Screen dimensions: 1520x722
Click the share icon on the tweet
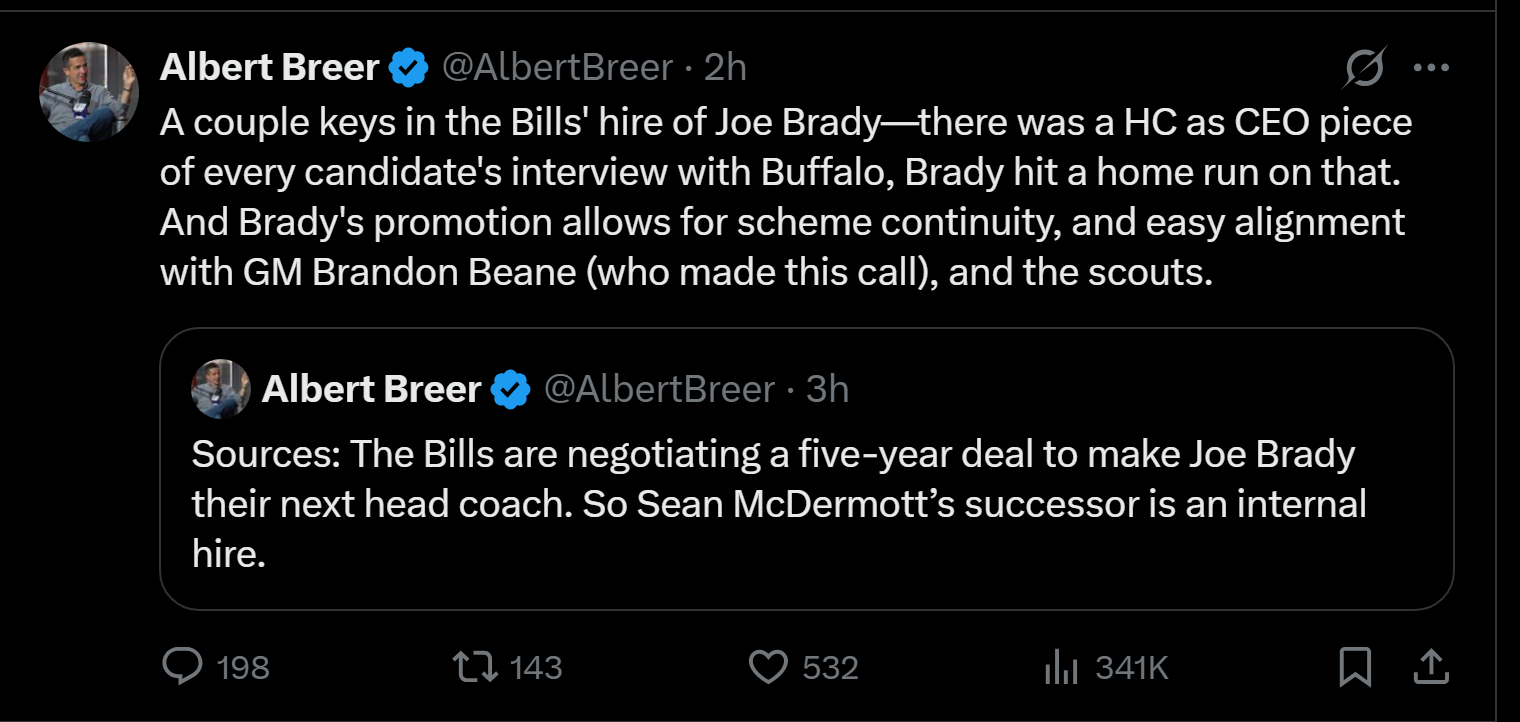[x=1430, y=667]
